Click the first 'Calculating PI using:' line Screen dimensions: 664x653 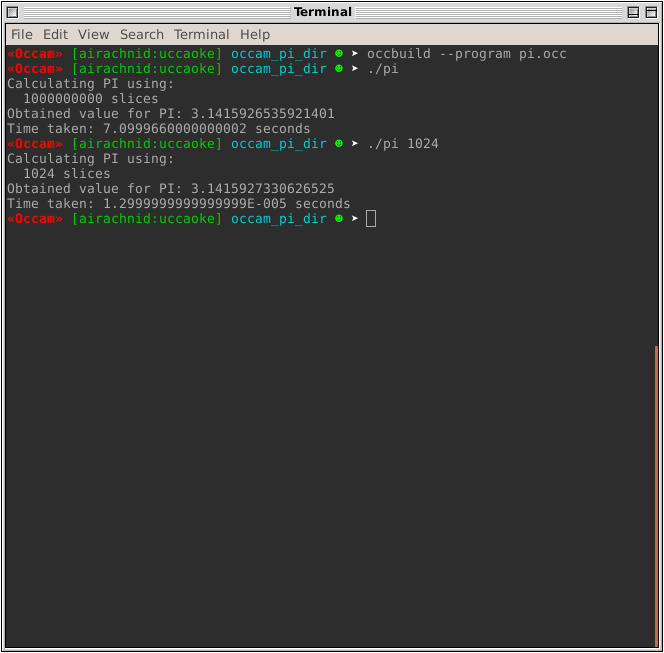point(90,84)
